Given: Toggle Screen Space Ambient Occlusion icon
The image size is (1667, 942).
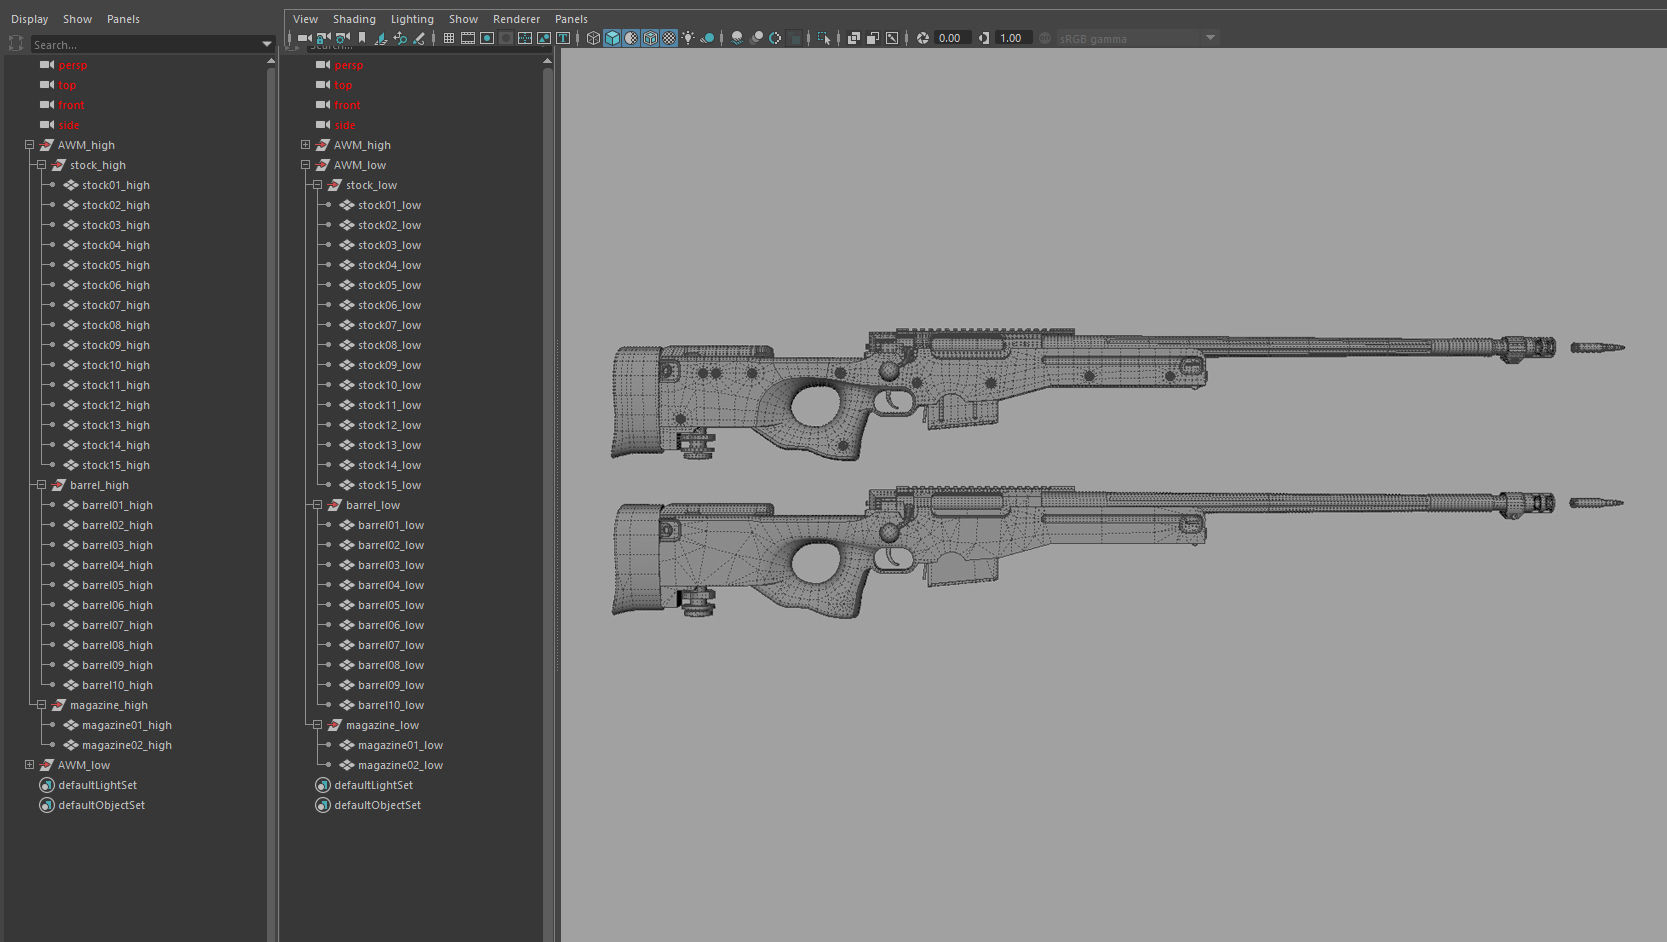Looking at the screenshot, I should click(737, 38).
